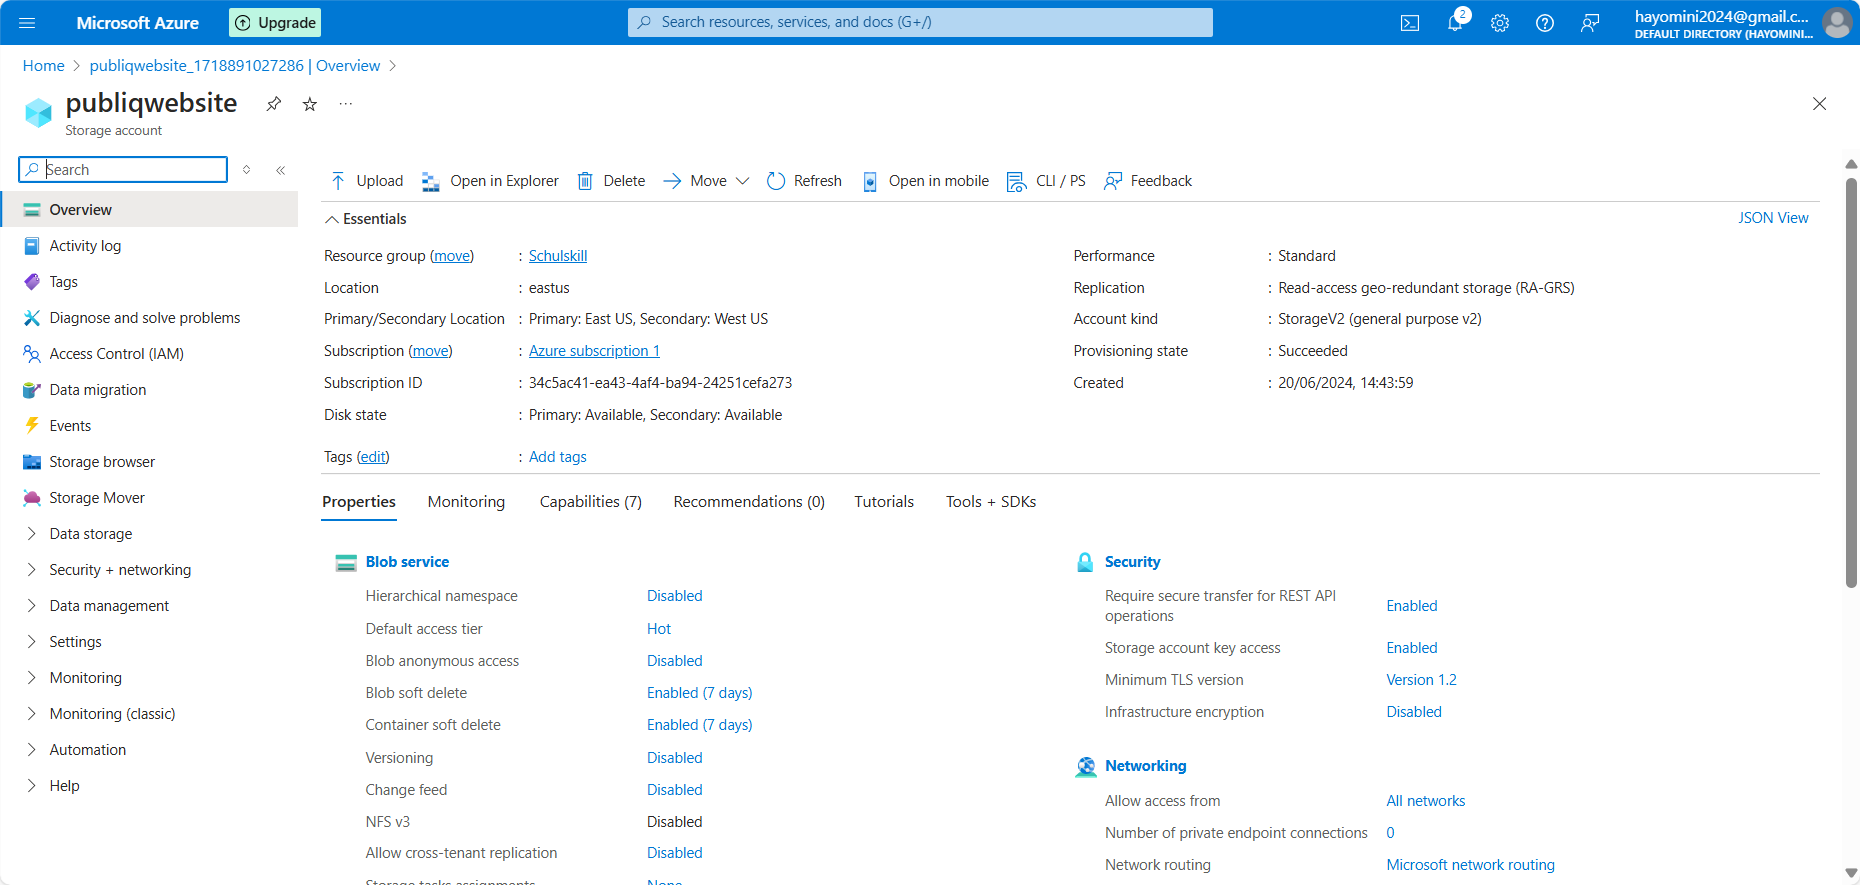Click Open in mobile
1860x885 pixels.
tap(925, 181)
